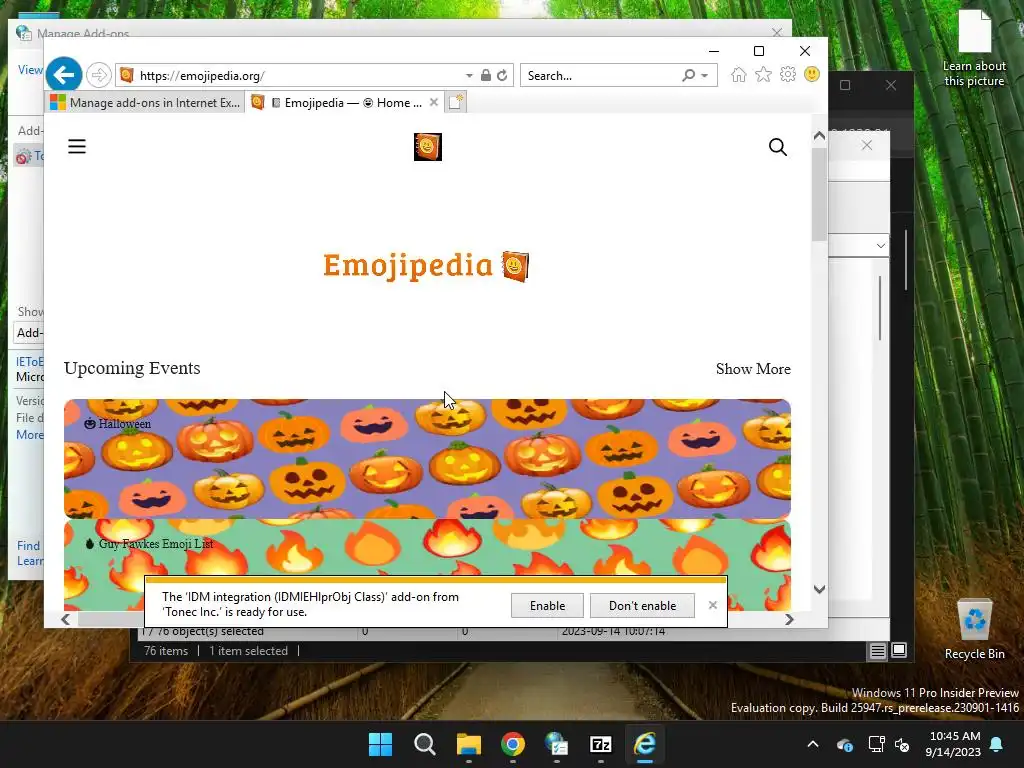The height and width of the screenshot is (768, 1024).
Task: Open the Learn about this picture desktop icon
Action: pyautogui.click(x=974, y=48)
